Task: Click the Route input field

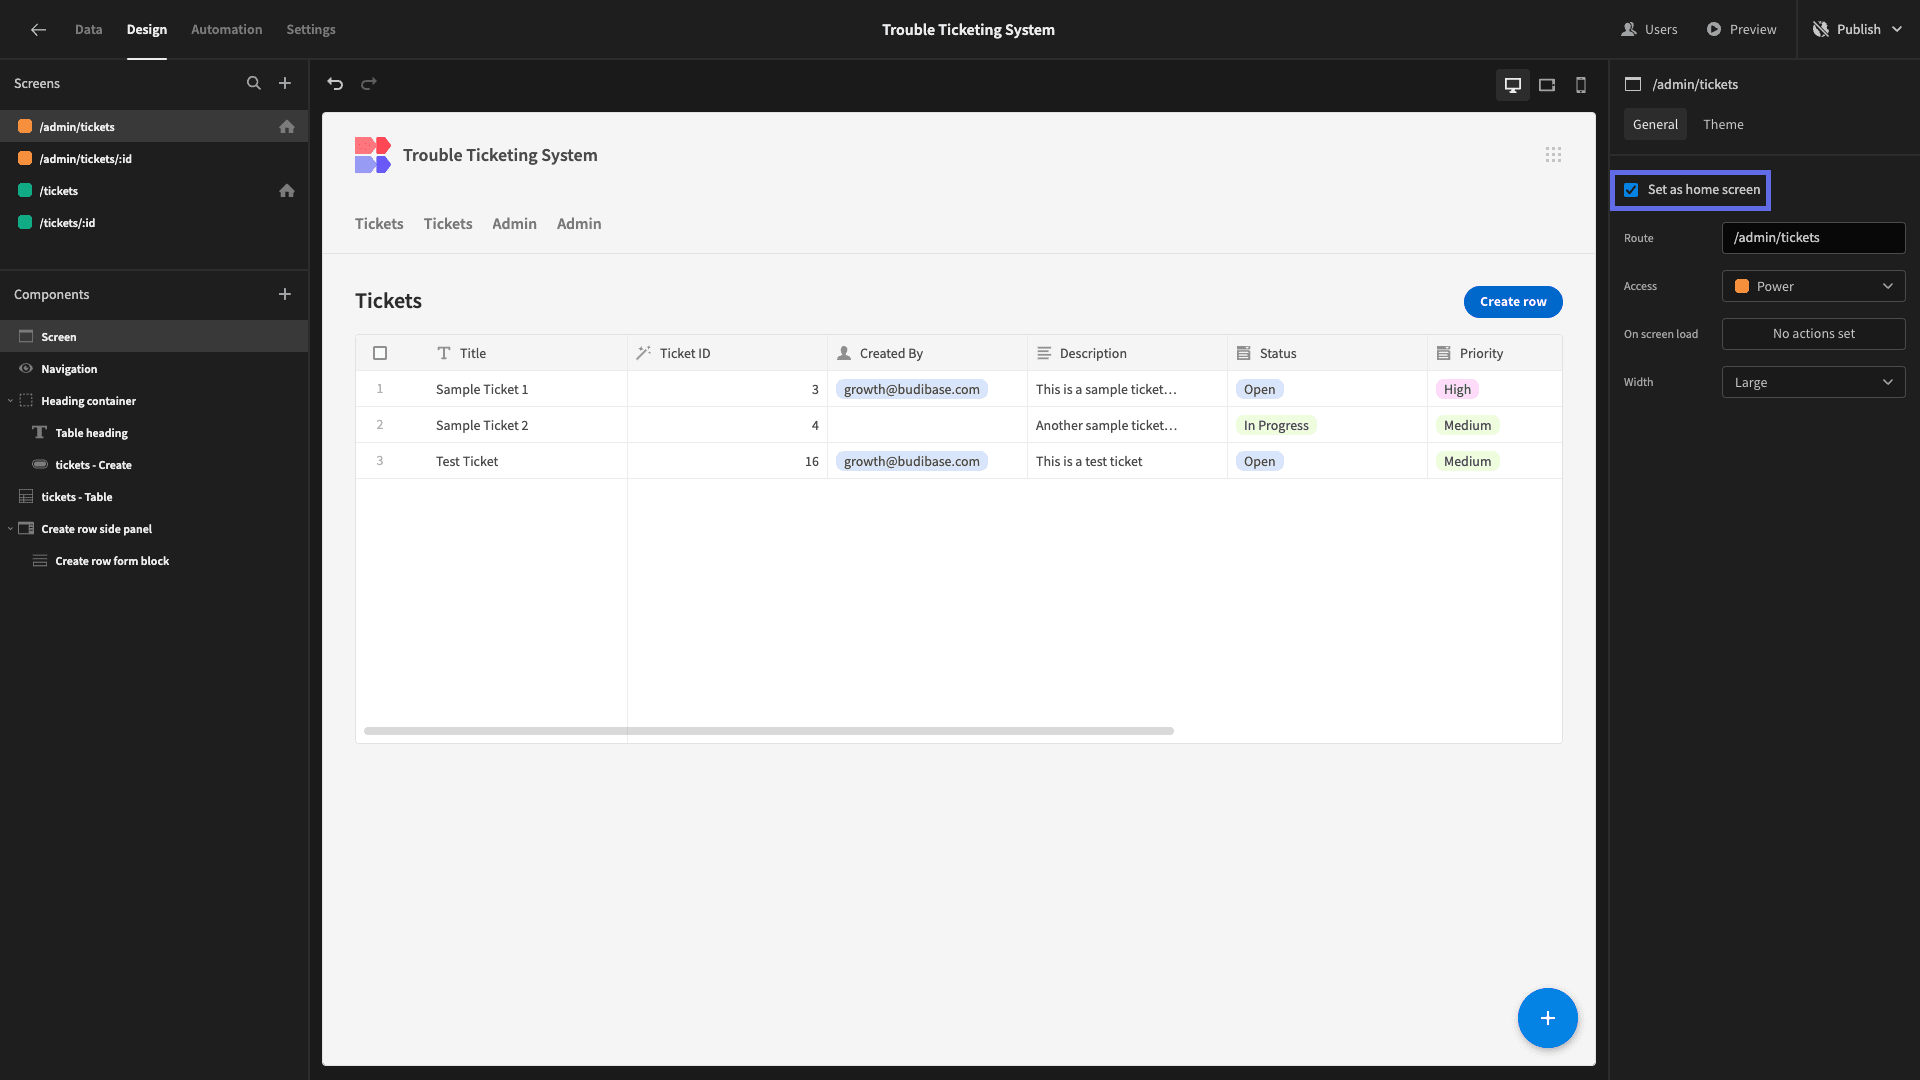Action: 1813,238
